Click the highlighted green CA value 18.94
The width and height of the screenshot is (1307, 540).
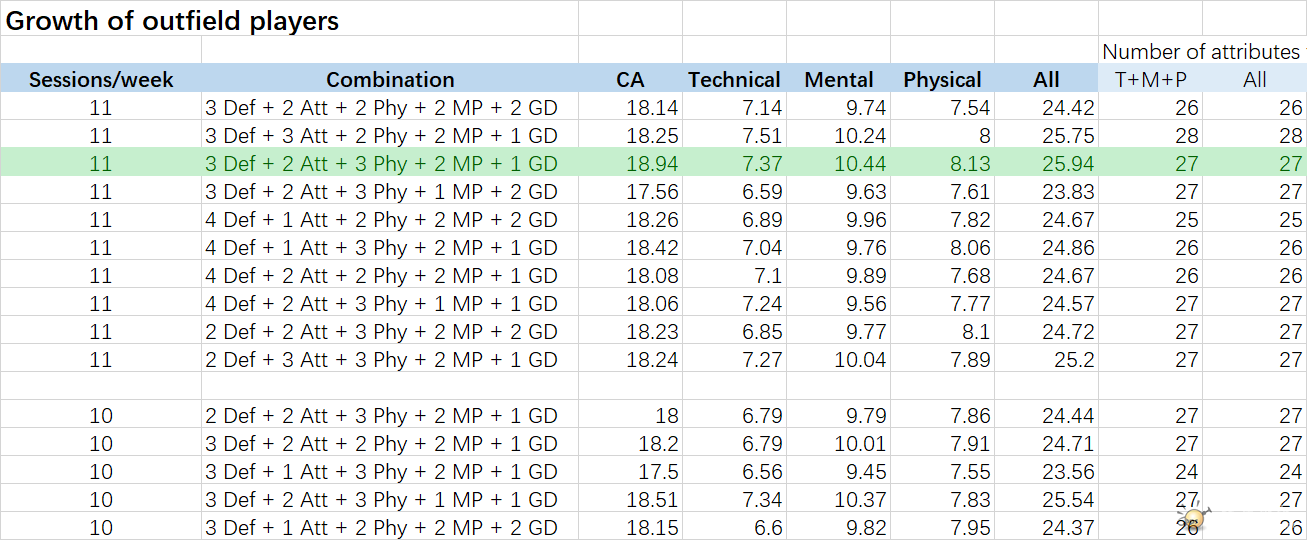click(652, 164)
